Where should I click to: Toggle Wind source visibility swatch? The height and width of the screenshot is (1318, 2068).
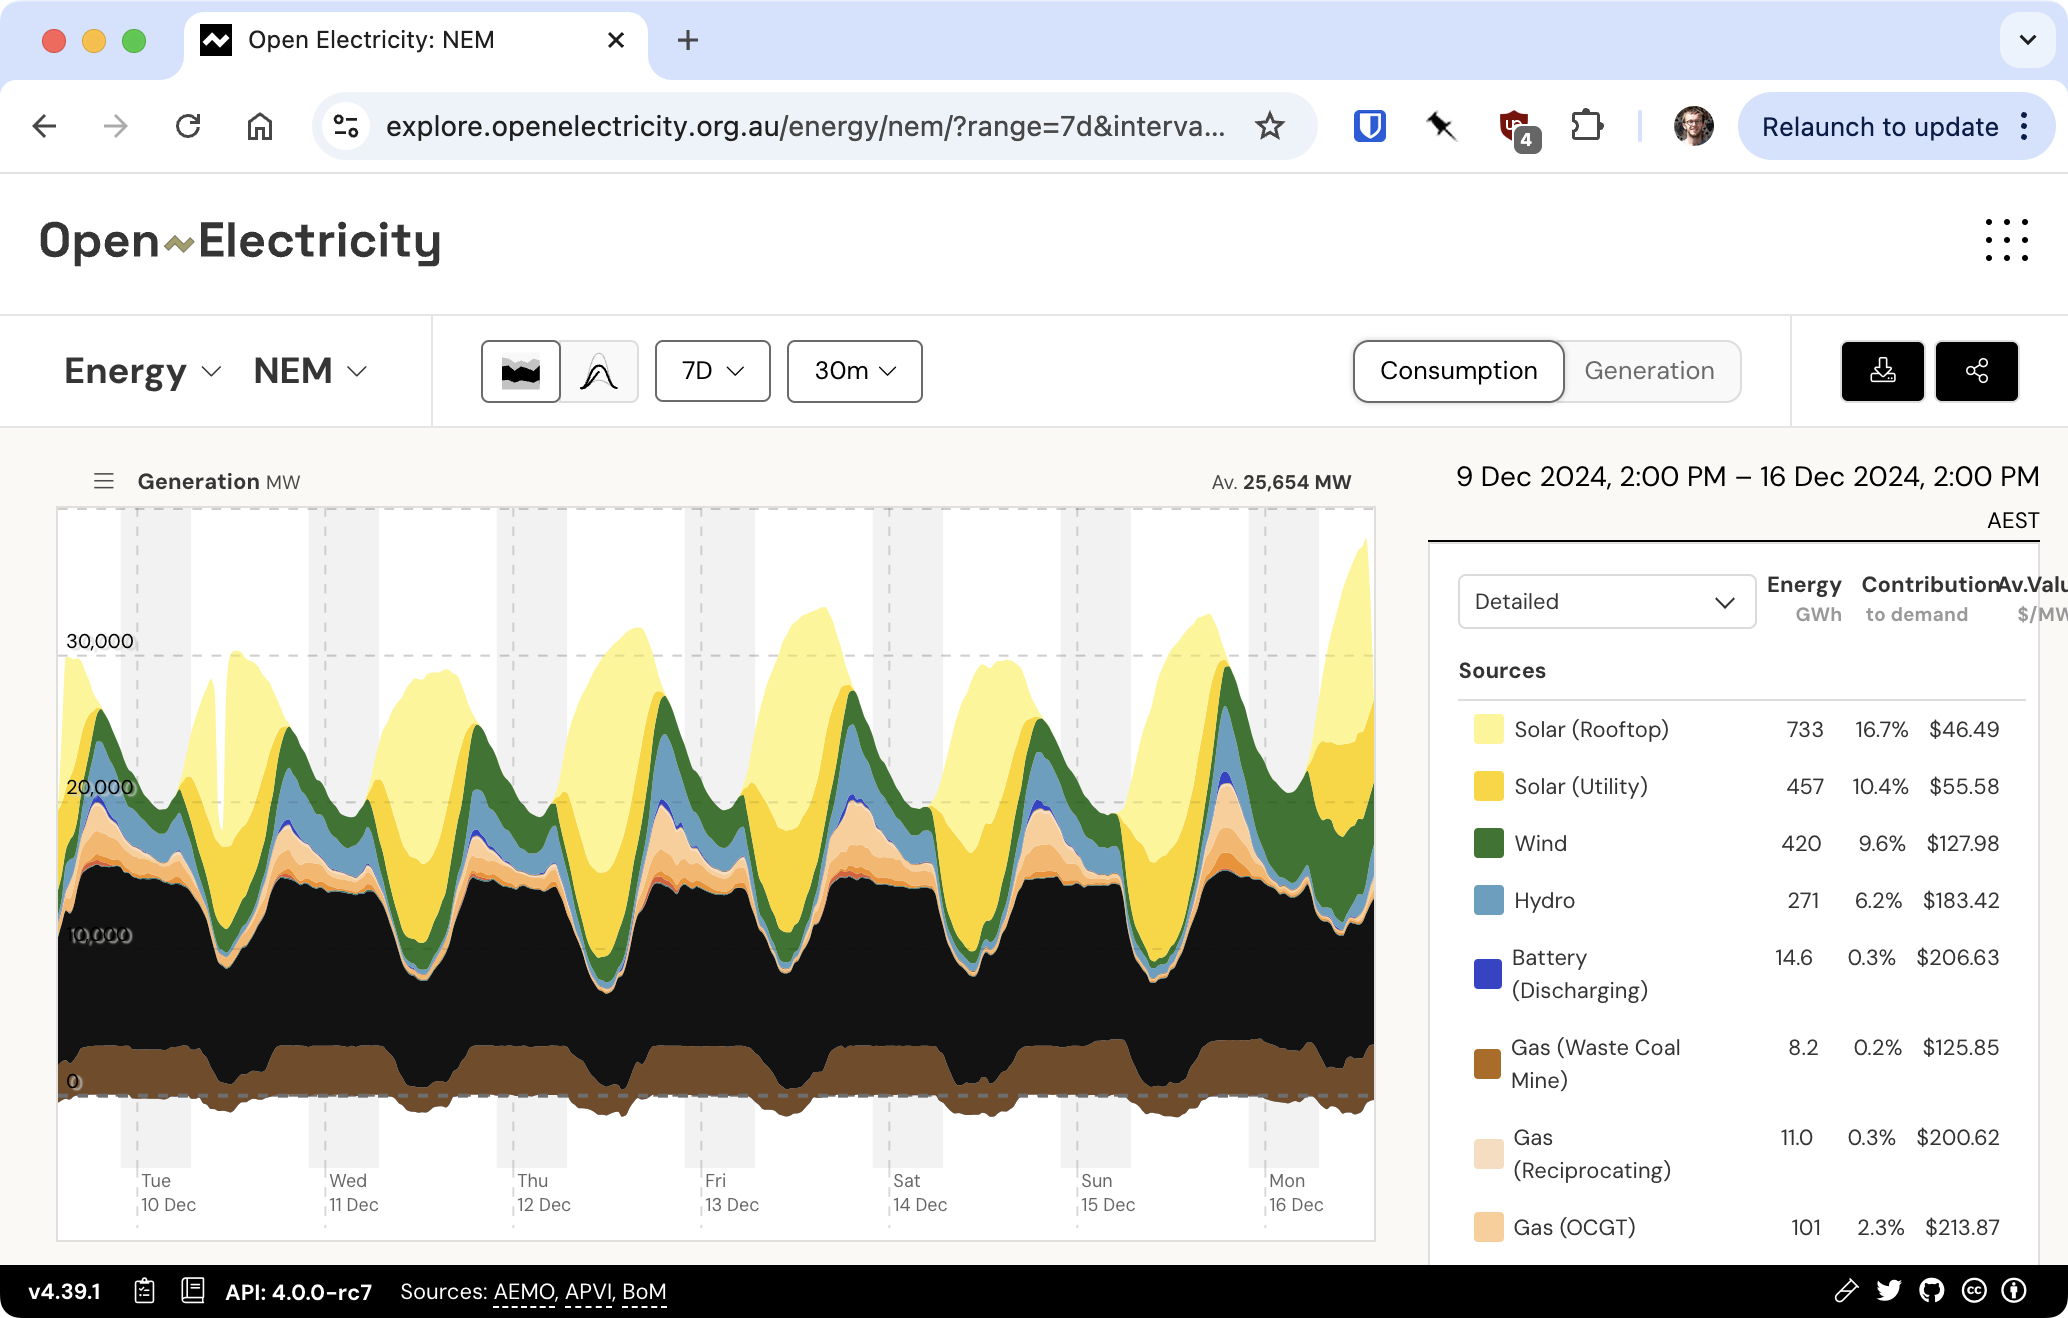click(x=1488, y=843)
